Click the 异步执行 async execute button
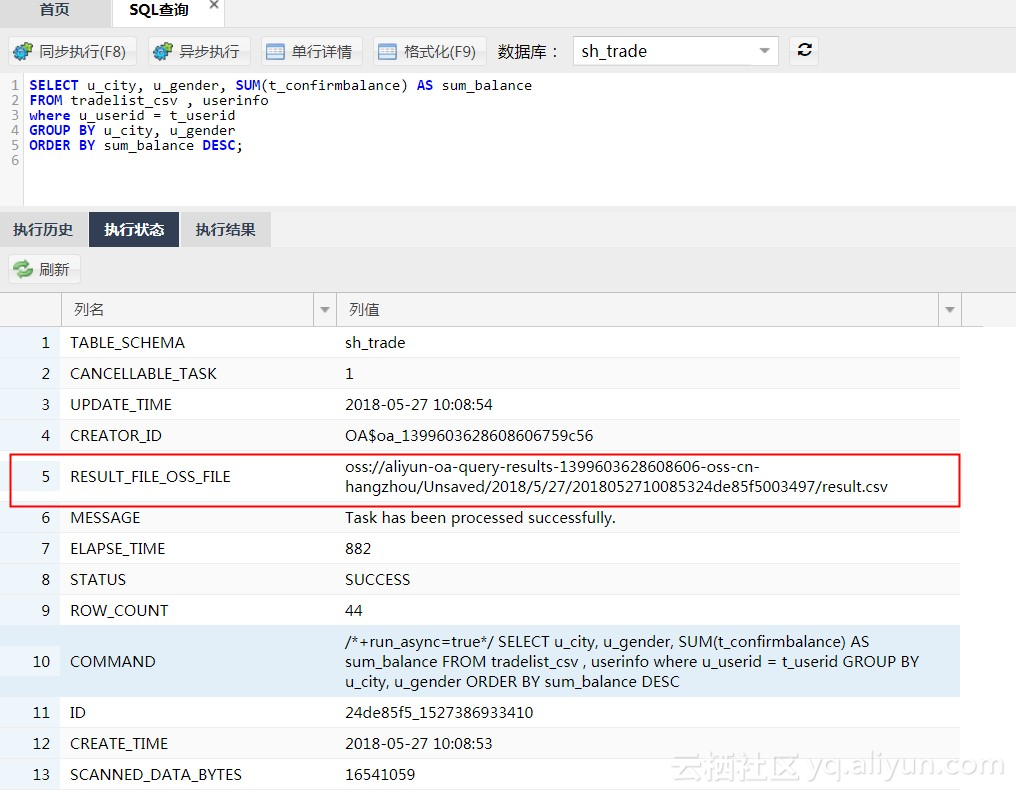The image size is (1016, 793). pyautogui.click(x=199, y=51)
